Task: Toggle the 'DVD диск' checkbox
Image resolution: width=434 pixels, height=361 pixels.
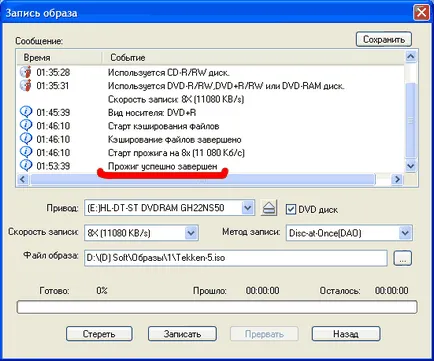Action: (291, 209)
